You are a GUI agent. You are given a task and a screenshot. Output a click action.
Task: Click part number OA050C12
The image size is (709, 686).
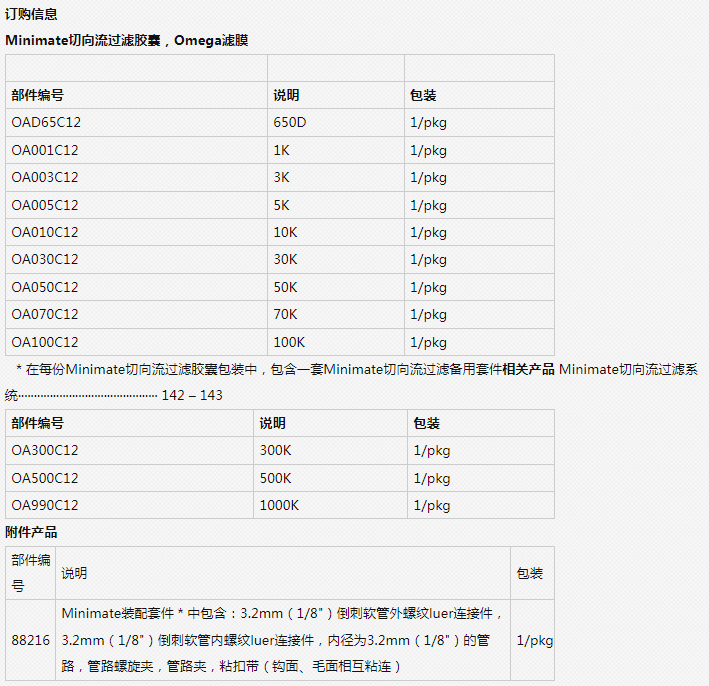pyautogui.click(x=45, y=287)
